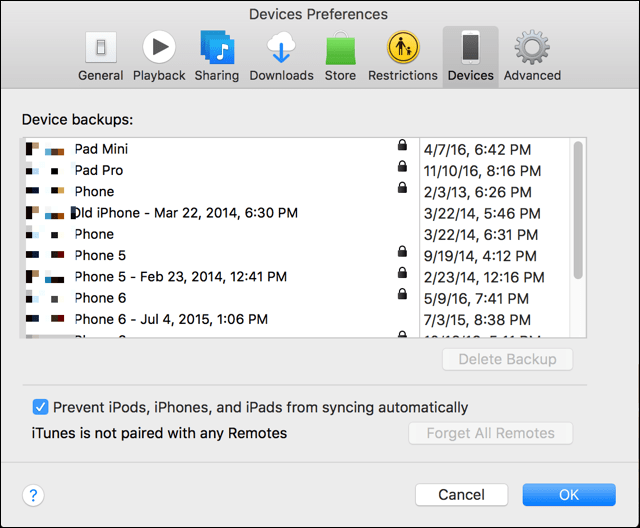Open the Playback preferences icon

pyautogui.click(x=159, y=47)
